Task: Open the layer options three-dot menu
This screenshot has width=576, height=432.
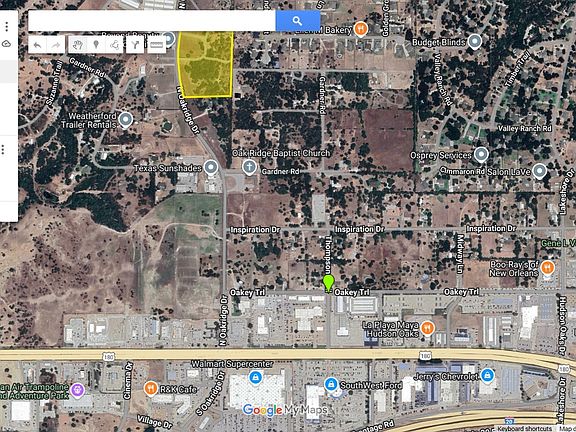Action: pos(3,150)
